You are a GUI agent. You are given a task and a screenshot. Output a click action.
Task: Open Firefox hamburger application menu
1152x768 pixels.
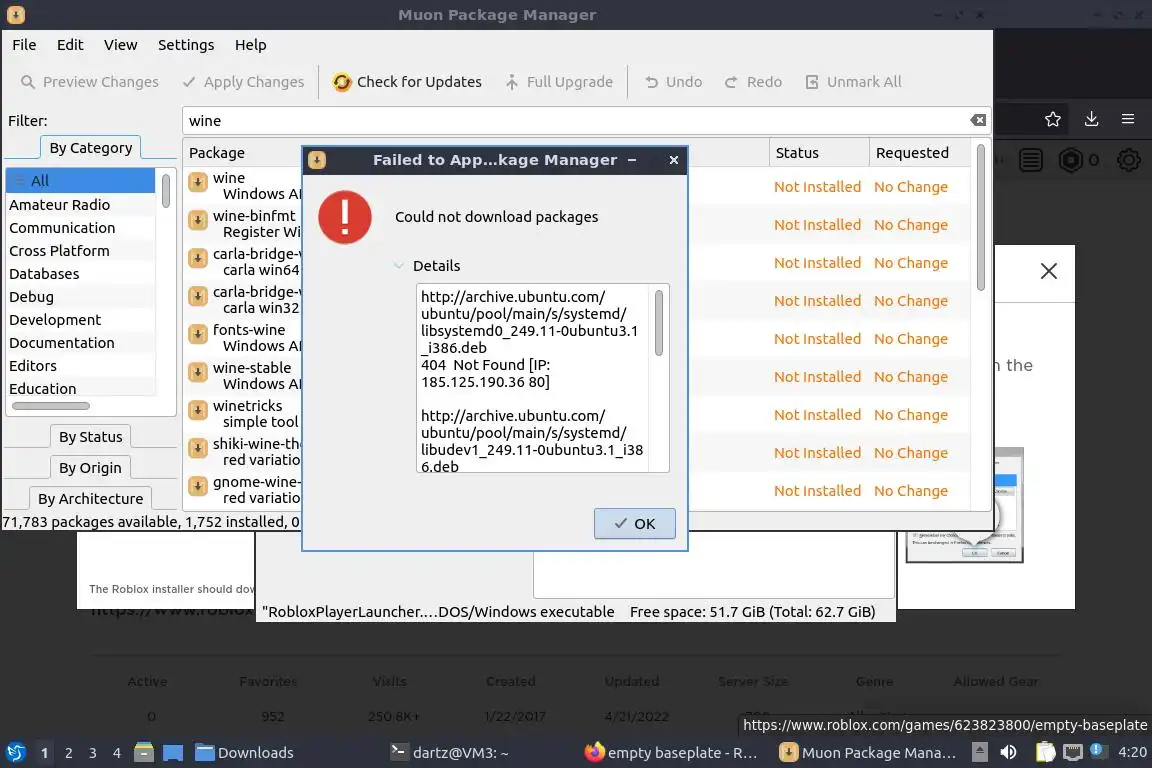click(x=1128, y=119)
